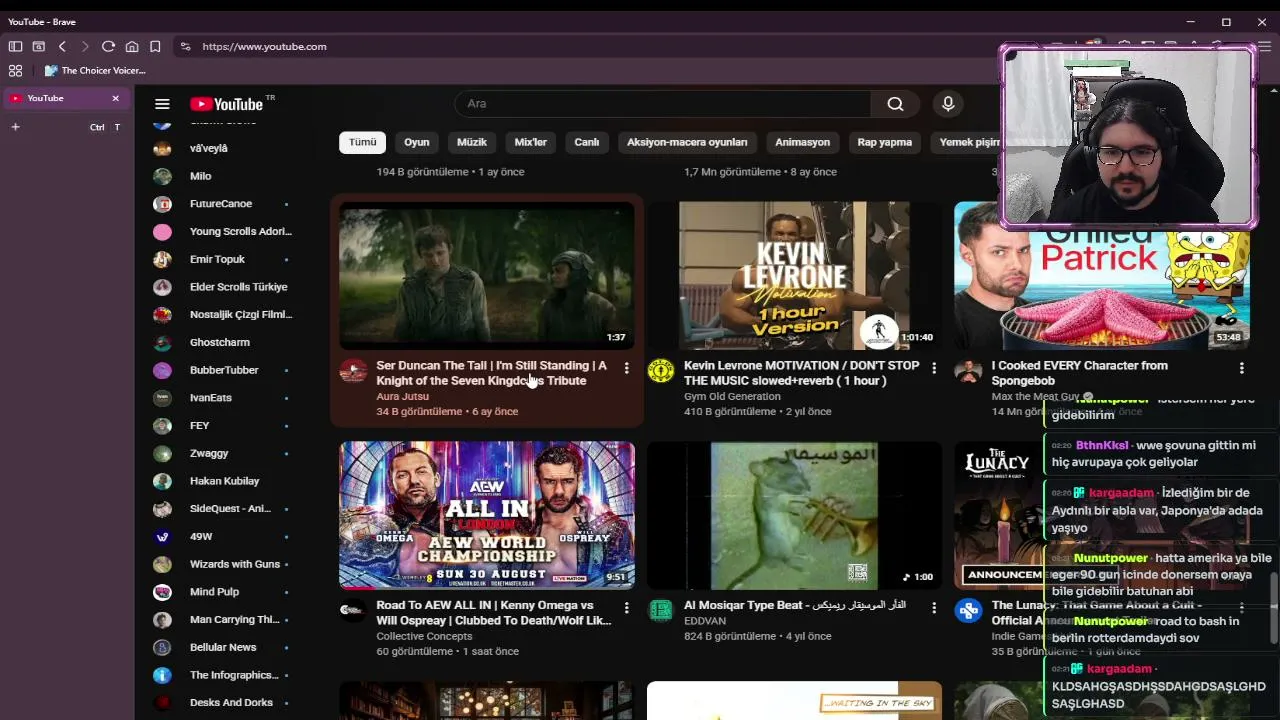Screen dimensions: 1280x720
Task: Play the Ser Duncan The Tall video thumbnail
Action: (487, 276)
